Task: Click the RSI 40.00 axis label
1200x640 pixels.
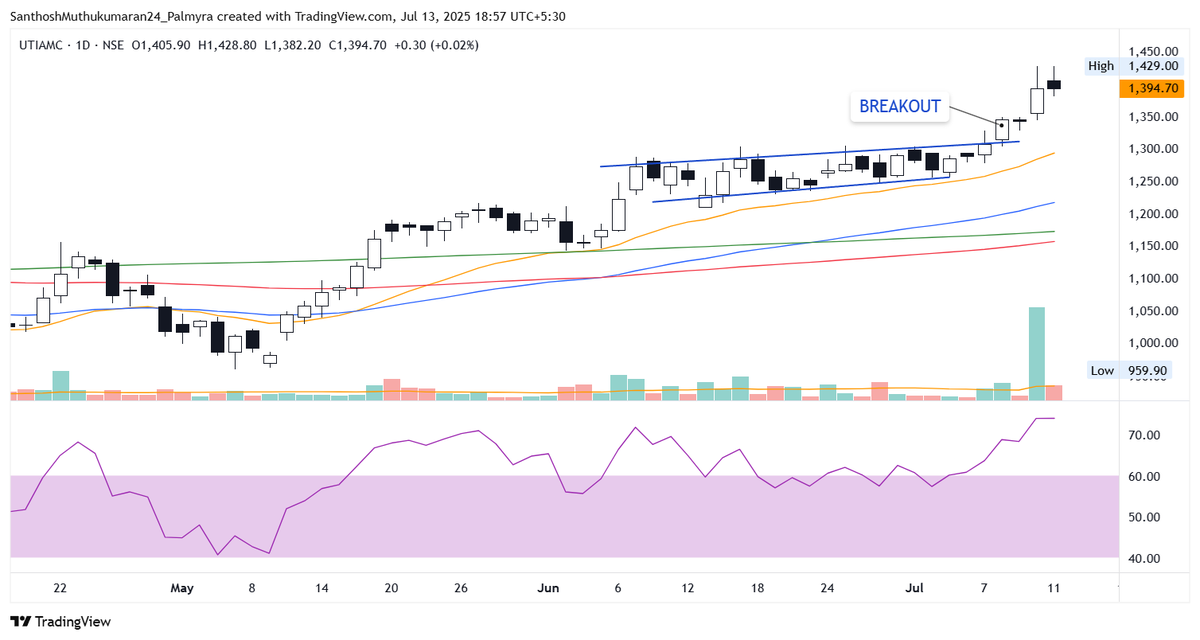Action: [x=1144, y=559]
